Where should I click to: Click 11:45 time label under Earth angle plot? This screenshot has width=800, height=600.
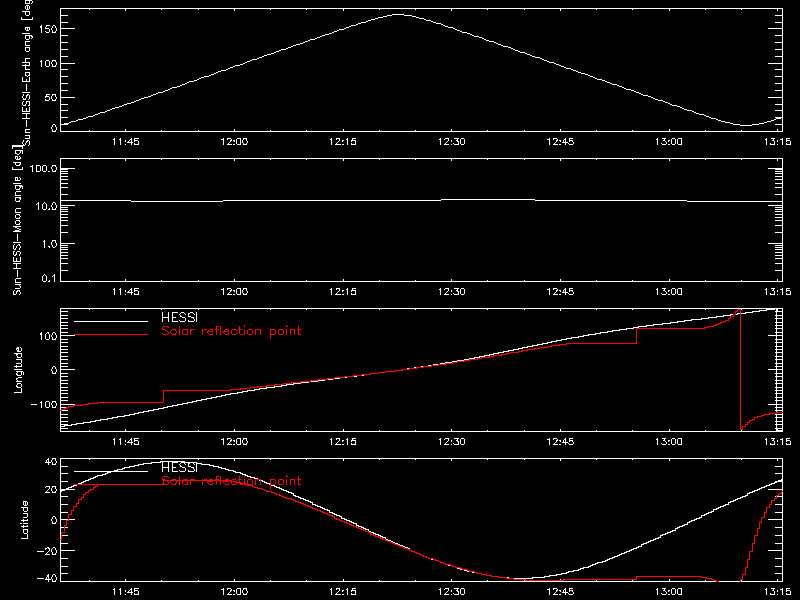coord(126,141)
